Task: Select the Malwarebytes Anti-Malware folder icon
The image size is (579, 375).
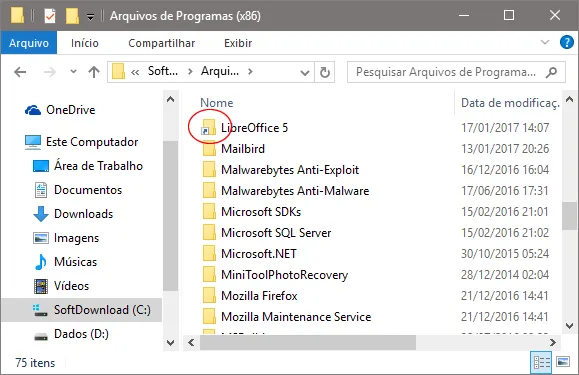Action: point(209,191)
